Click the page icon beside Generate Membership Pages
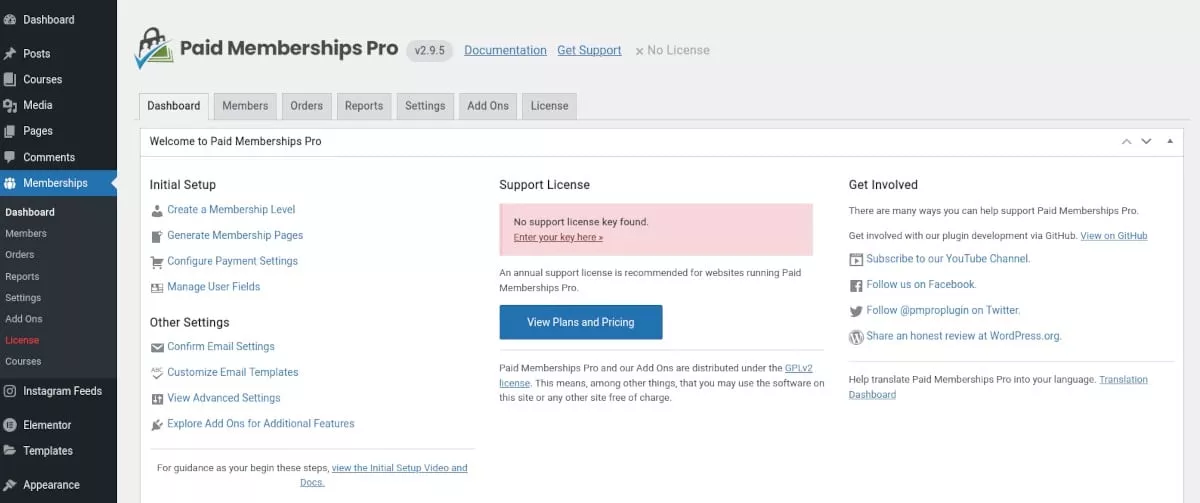Viewport: 1200px width, 503px height. 157,236
